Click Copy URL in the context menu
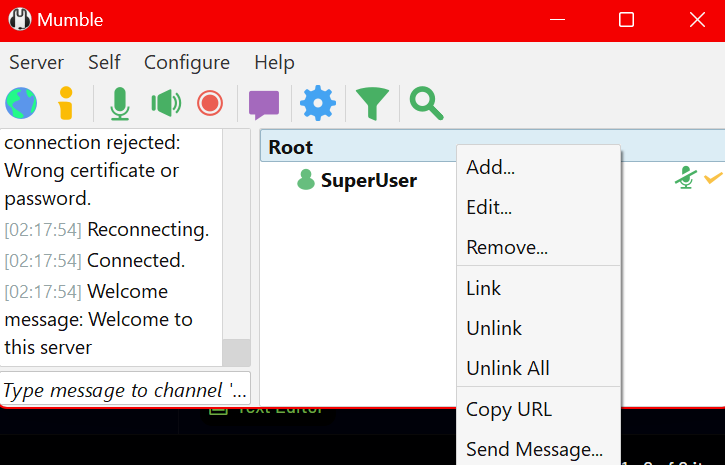The height and width of the screenshot is (465, 725). coord(509,409)
